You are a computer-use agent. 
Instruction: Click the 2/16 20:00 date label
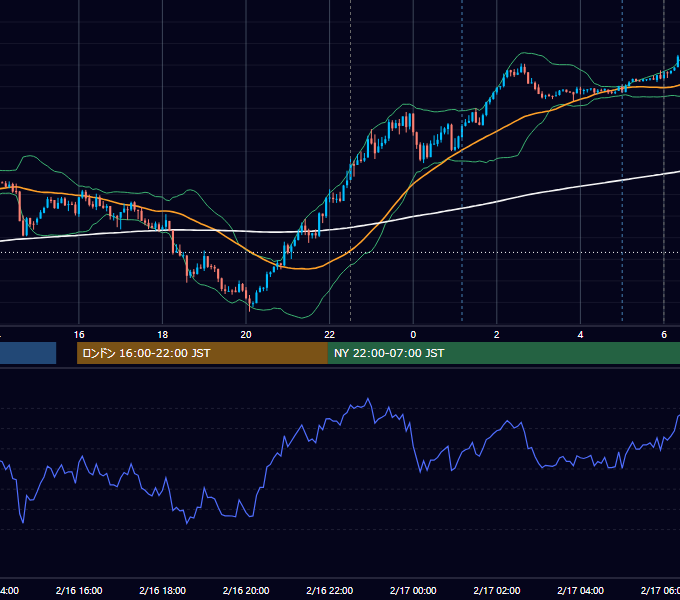click(x=246, y=590)
